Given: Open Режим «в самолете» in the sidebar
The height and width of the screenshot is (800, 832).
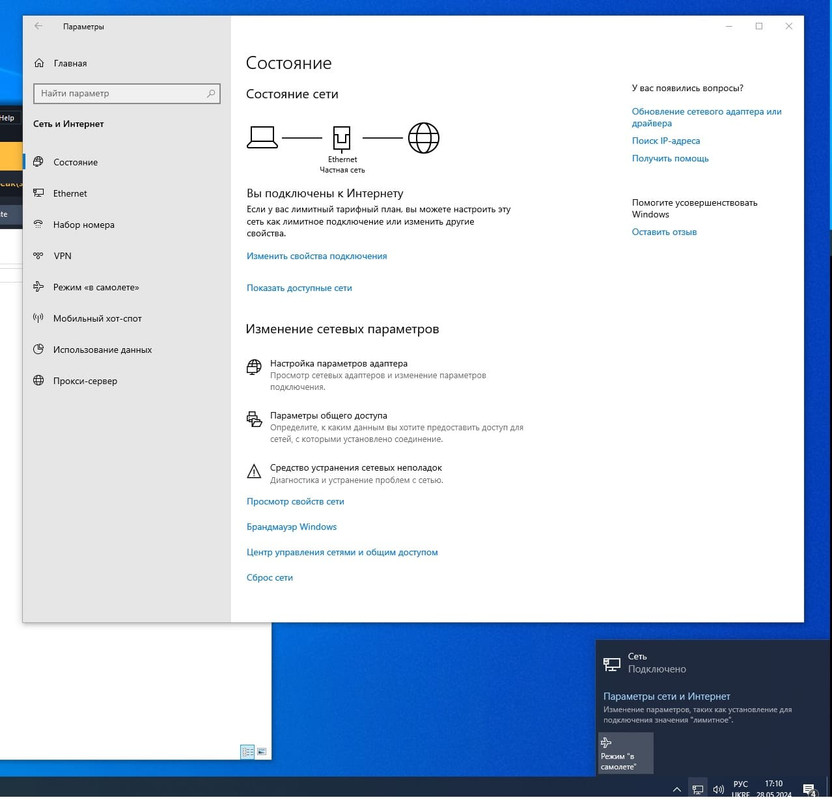Looking at the screenshot, I should (126, 288).
